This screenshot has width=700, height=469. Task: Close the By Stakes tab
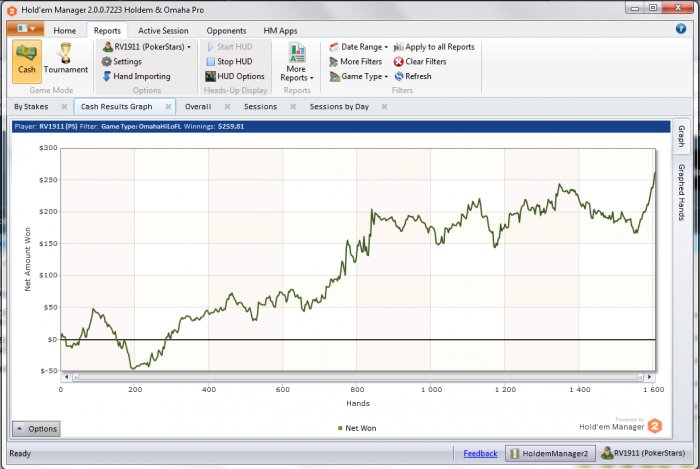pyautogui.click(x=64, y=106)
